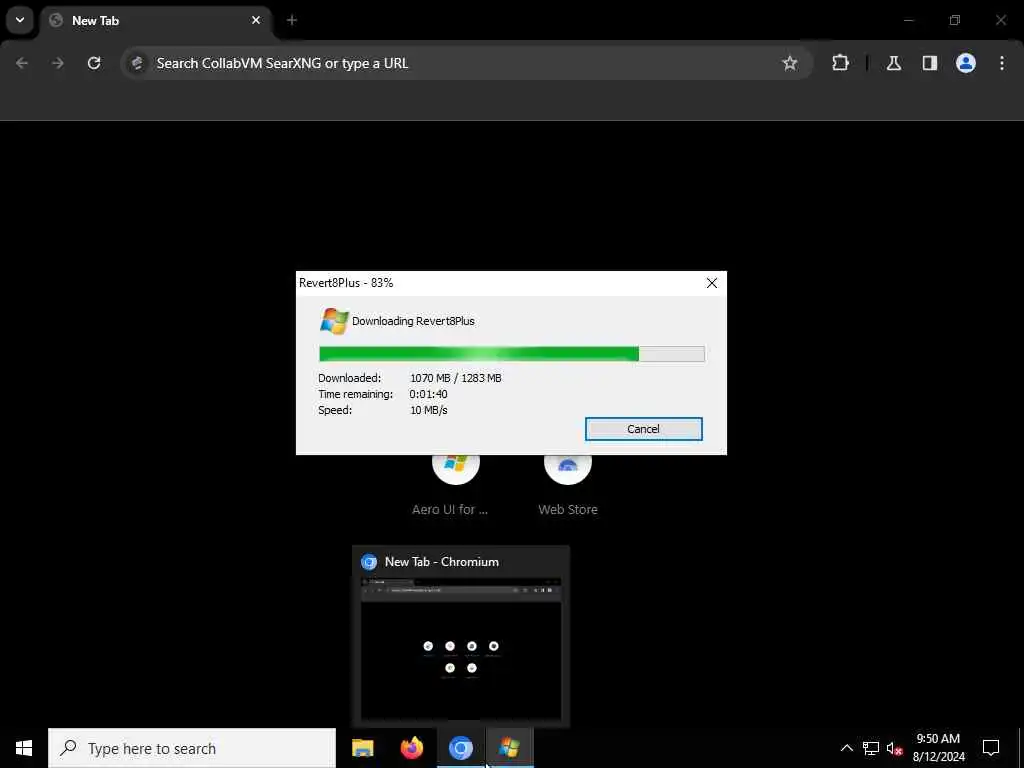Image resolution: width=1024 pixels, height=768 pixels.
Task: Click the Type here to search box
Action: click(192, 748)
